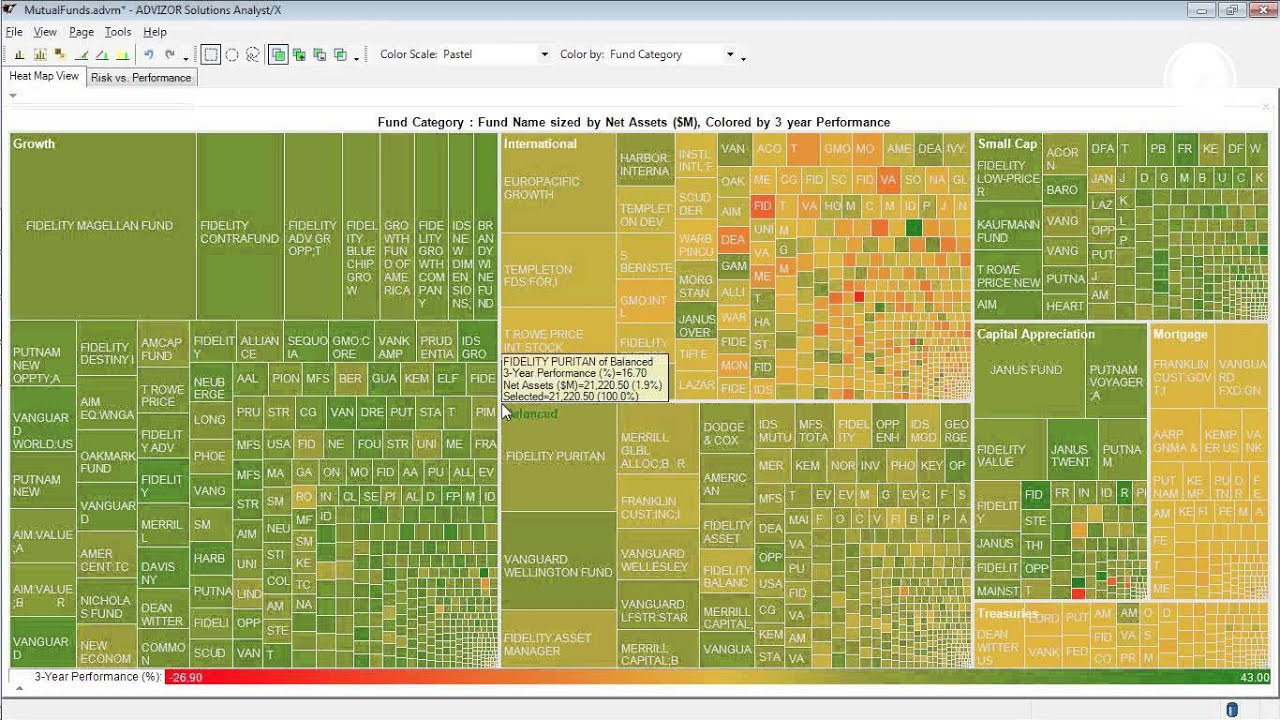1280x720 pixels.
Task: Click the FIDELITY MAGELLAN FUND cell
Action: 104,226
